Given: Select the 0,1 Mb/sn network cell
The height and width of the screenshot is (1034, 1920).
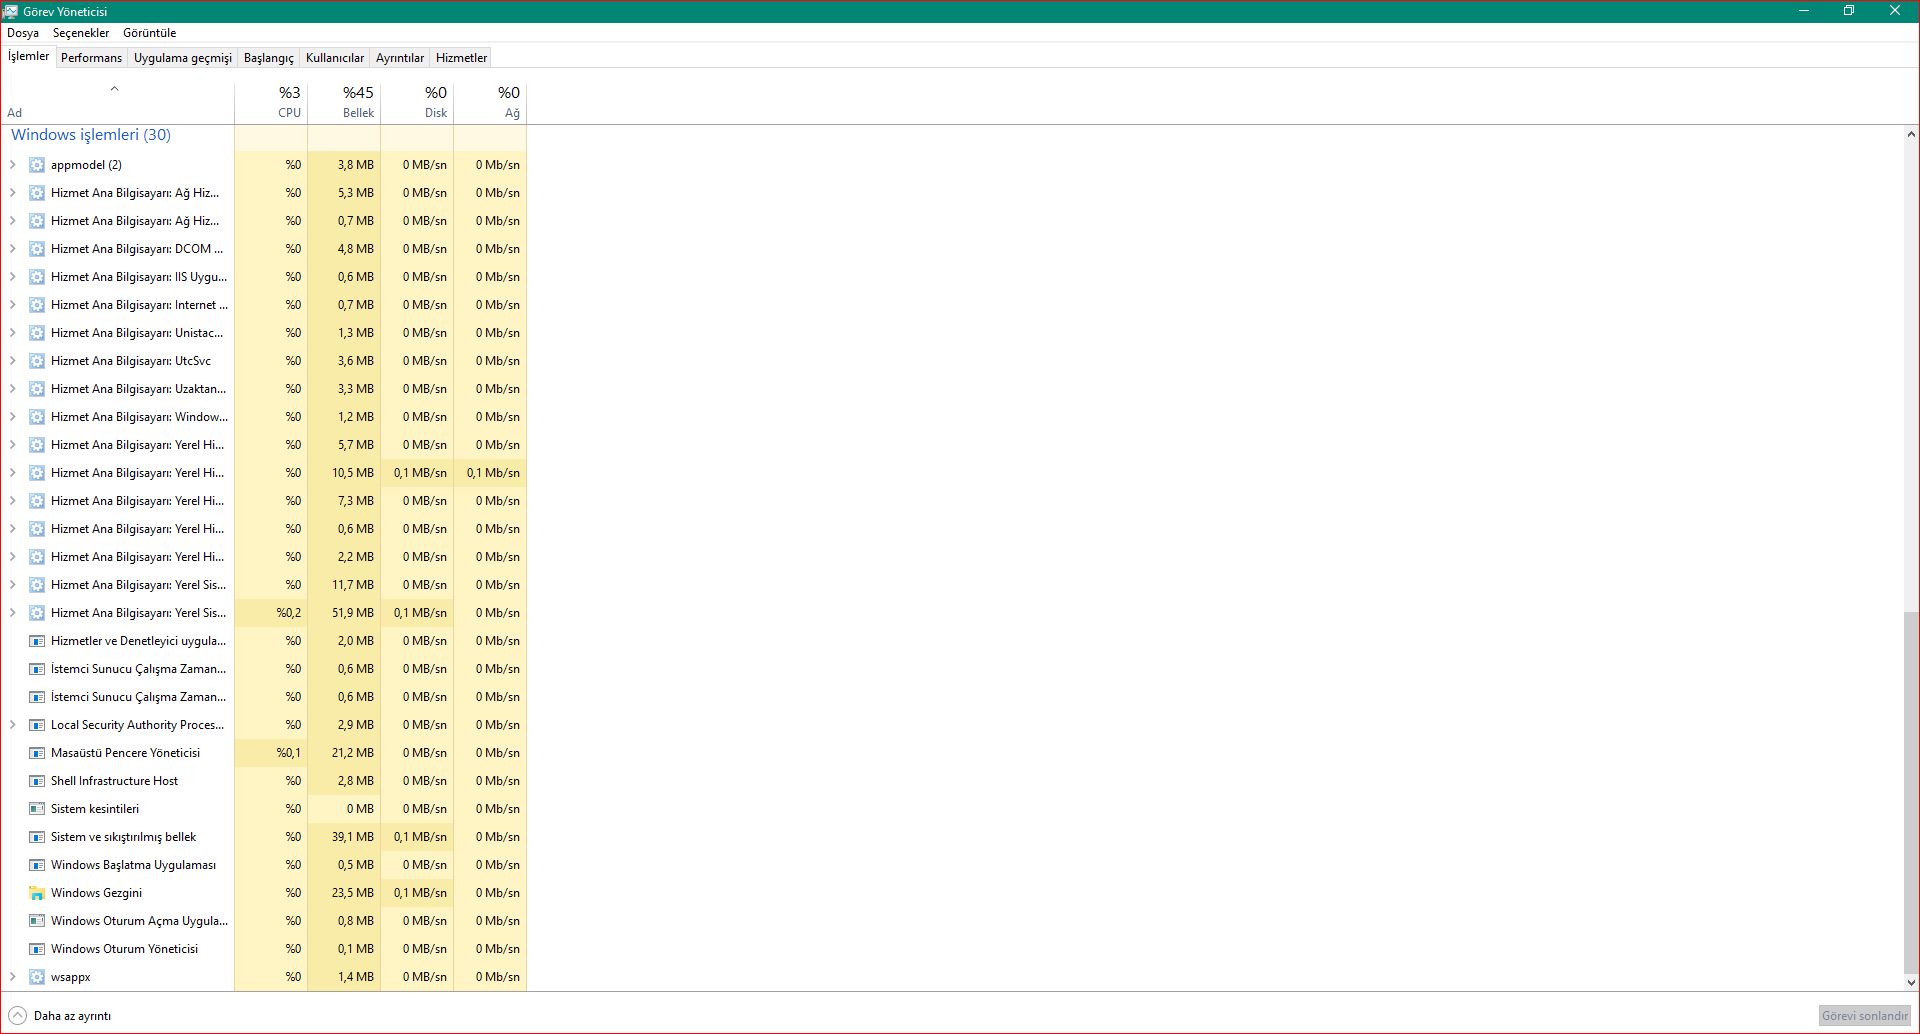Looking at the screenshot, I should coord(490,473).
